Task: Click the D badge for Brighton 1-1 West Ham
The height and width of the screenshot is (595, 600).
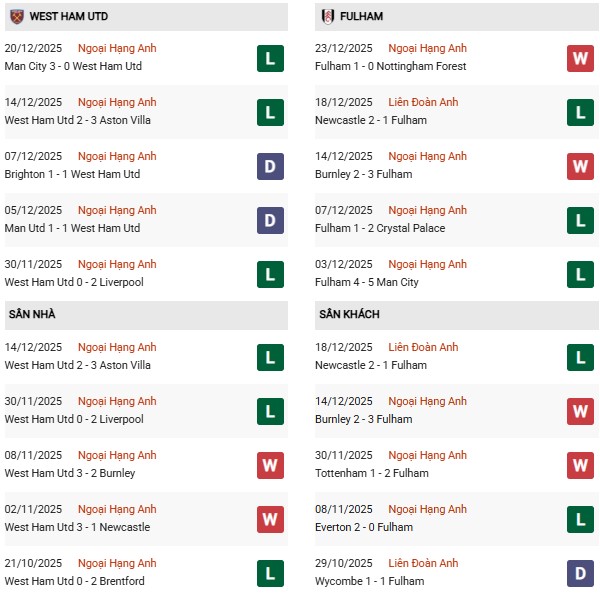Action: click(x=270, y=166)
